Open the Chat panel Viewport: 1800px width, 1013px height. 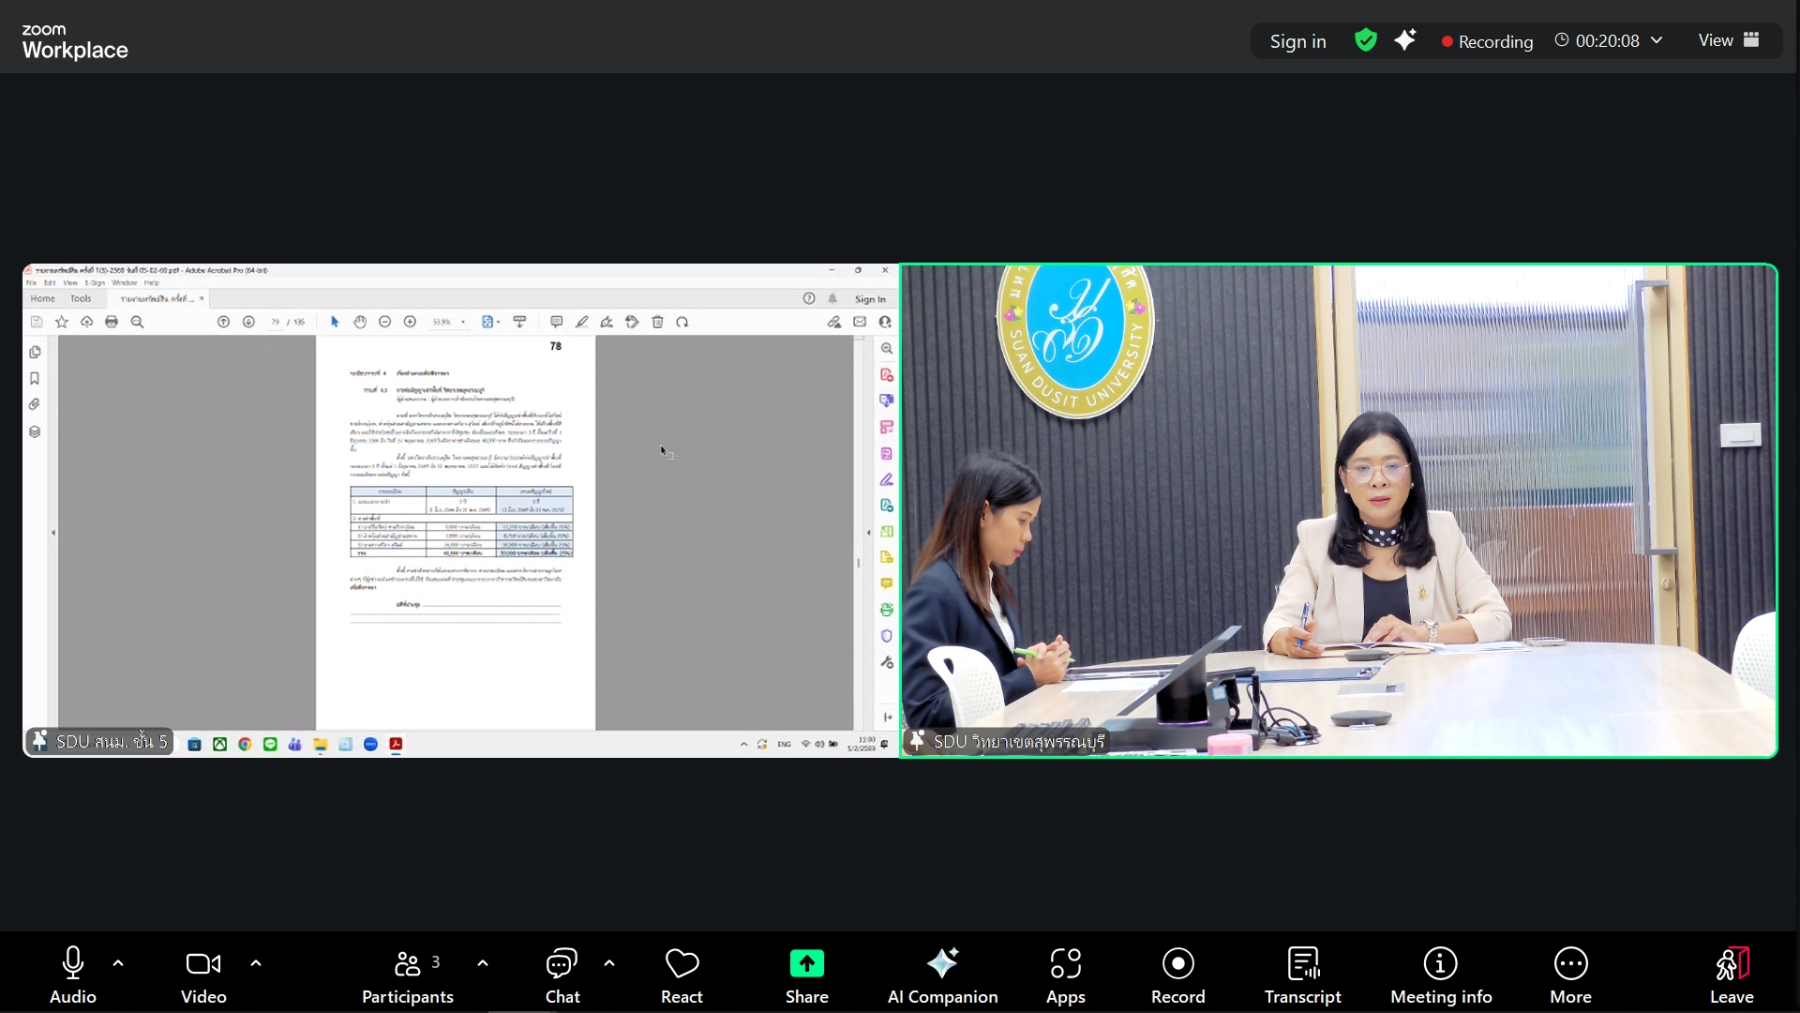coord(562,974)
